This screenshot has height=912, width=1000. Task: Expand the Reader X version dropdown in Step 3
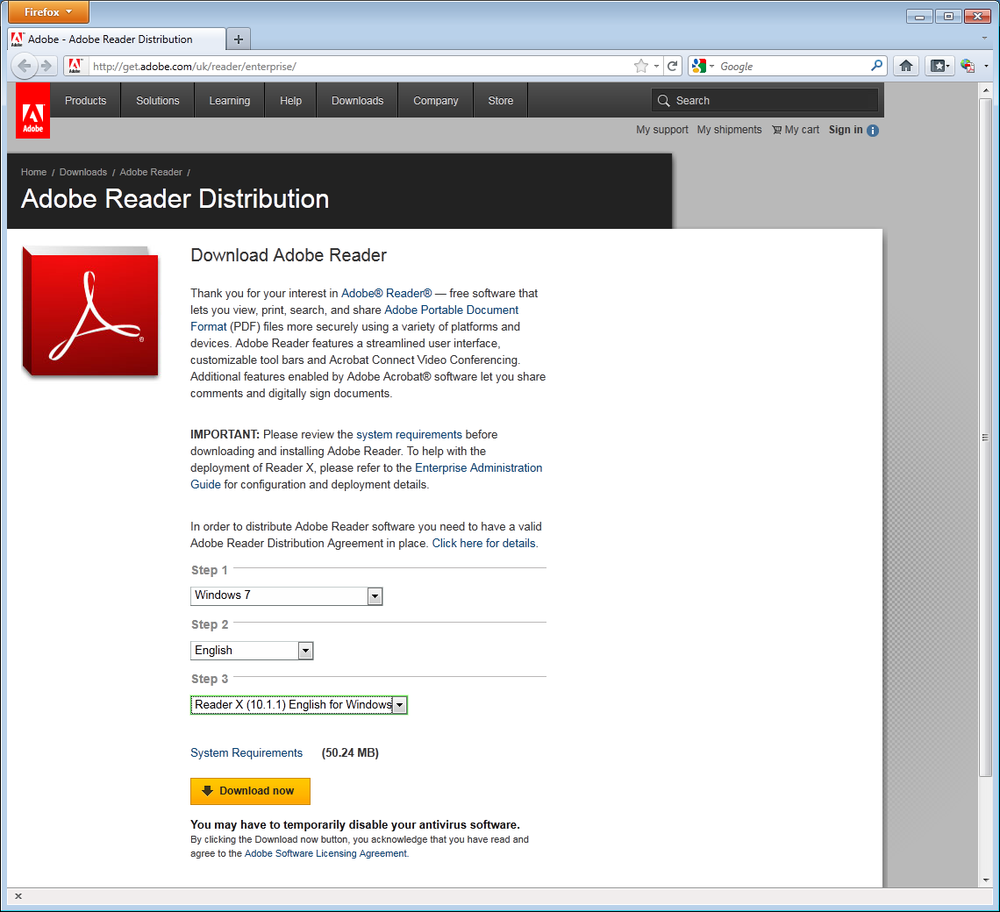(x=399, y=704)
